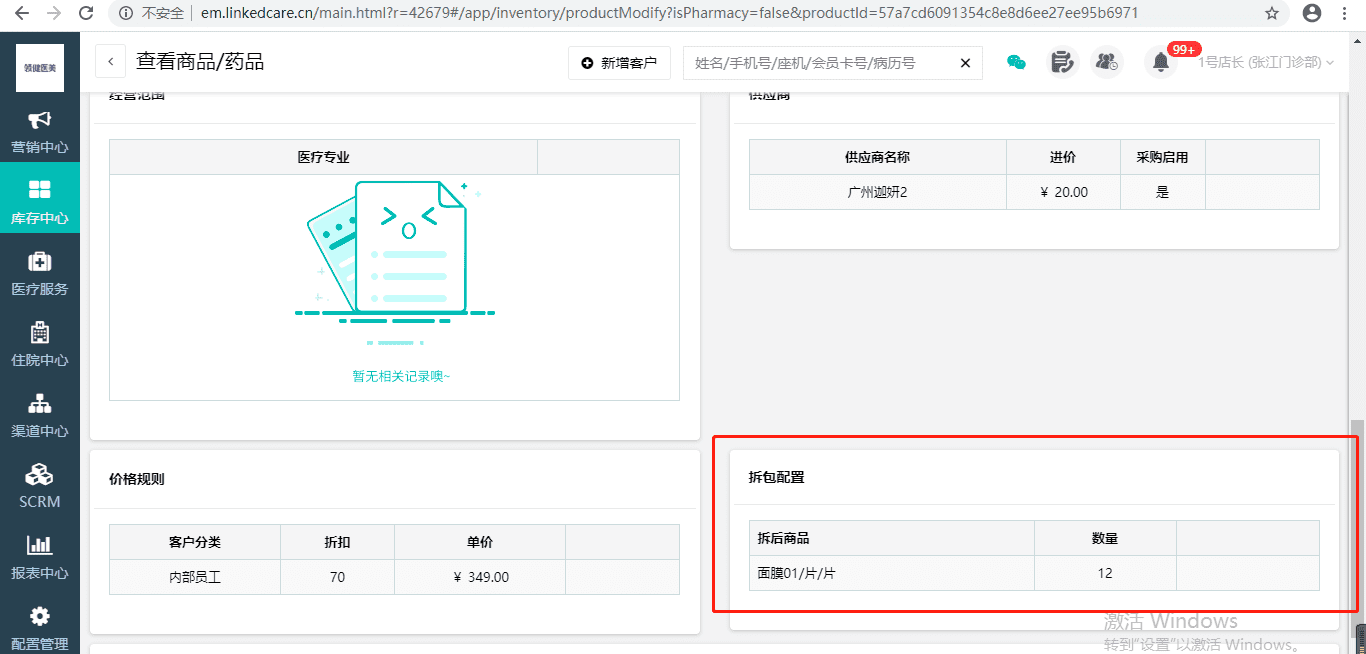1366x654 pixels.
Task: Click the back chevron beside page title
Action: pos(110,62)
